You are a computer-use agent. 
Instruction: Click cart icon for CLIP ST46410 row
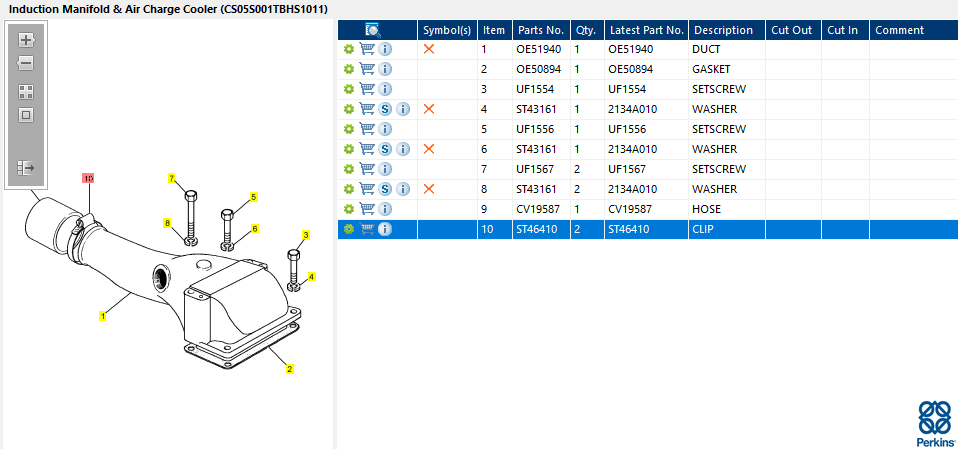(367, 229)
